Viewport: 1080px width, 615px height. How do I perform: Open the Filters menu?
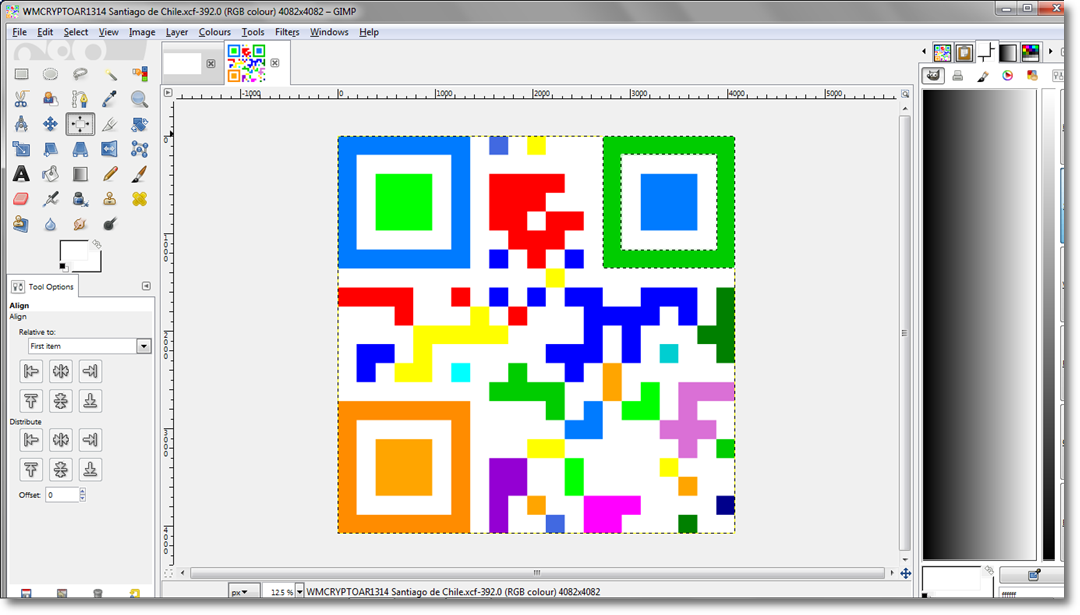click(x=287, y=32)
